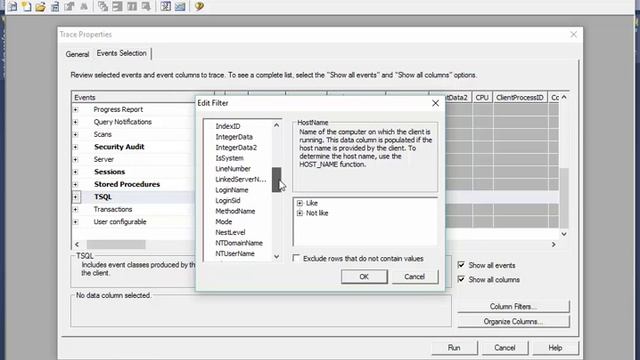Expand the Progress Report event category
This screenshot has width=640, height=360.
coord(76,109)
